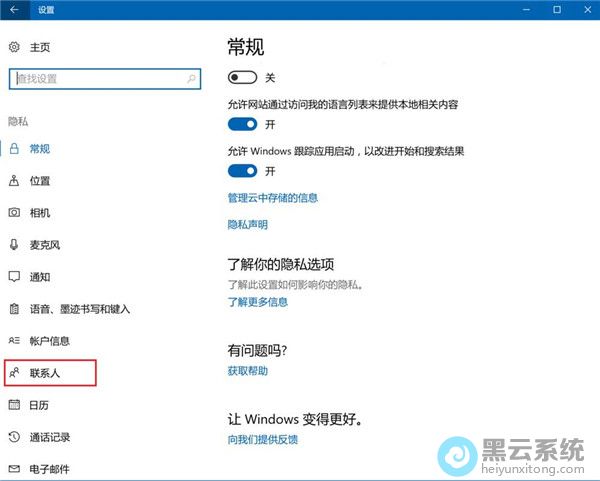Click the Microphone icon in sidebar
This screenshot has height=481, width=600.
pyautogui.click(x=14, y=245)
